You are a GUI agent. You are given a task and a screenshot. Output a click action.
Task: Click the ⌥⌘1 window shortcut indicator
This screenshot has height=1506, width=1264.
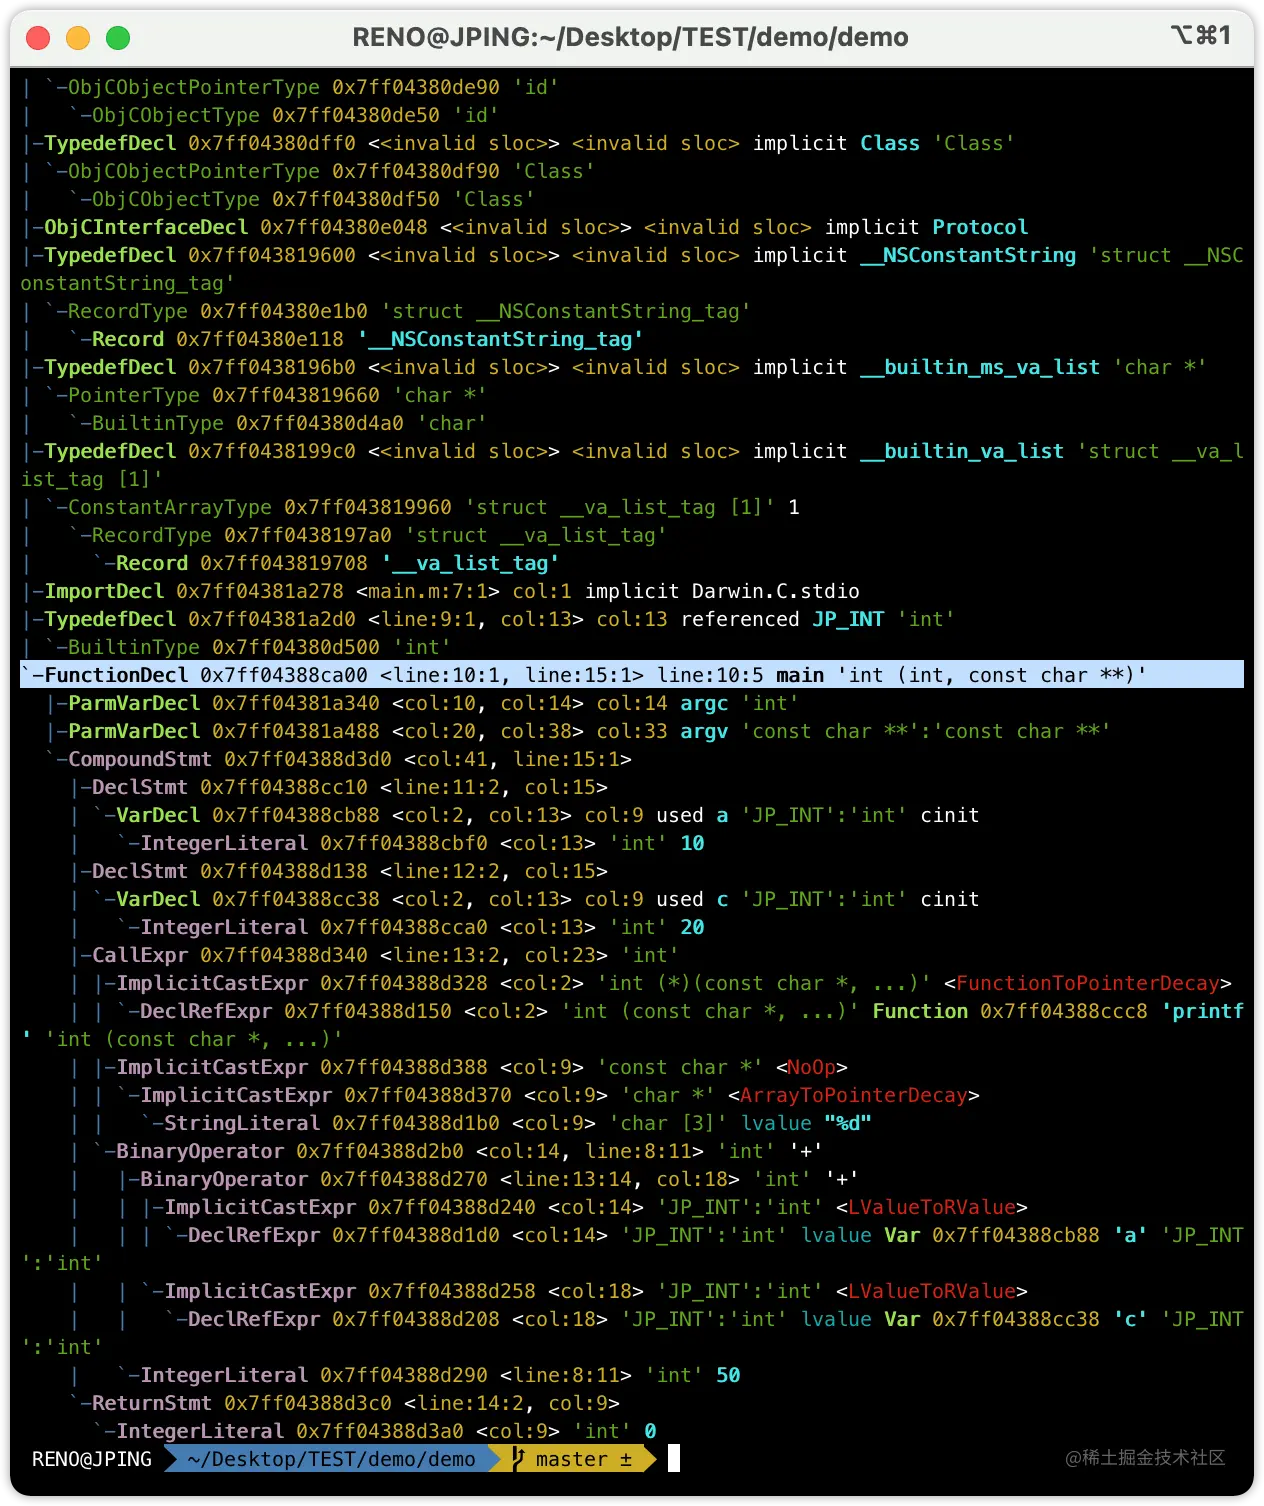pos(1200,36)
